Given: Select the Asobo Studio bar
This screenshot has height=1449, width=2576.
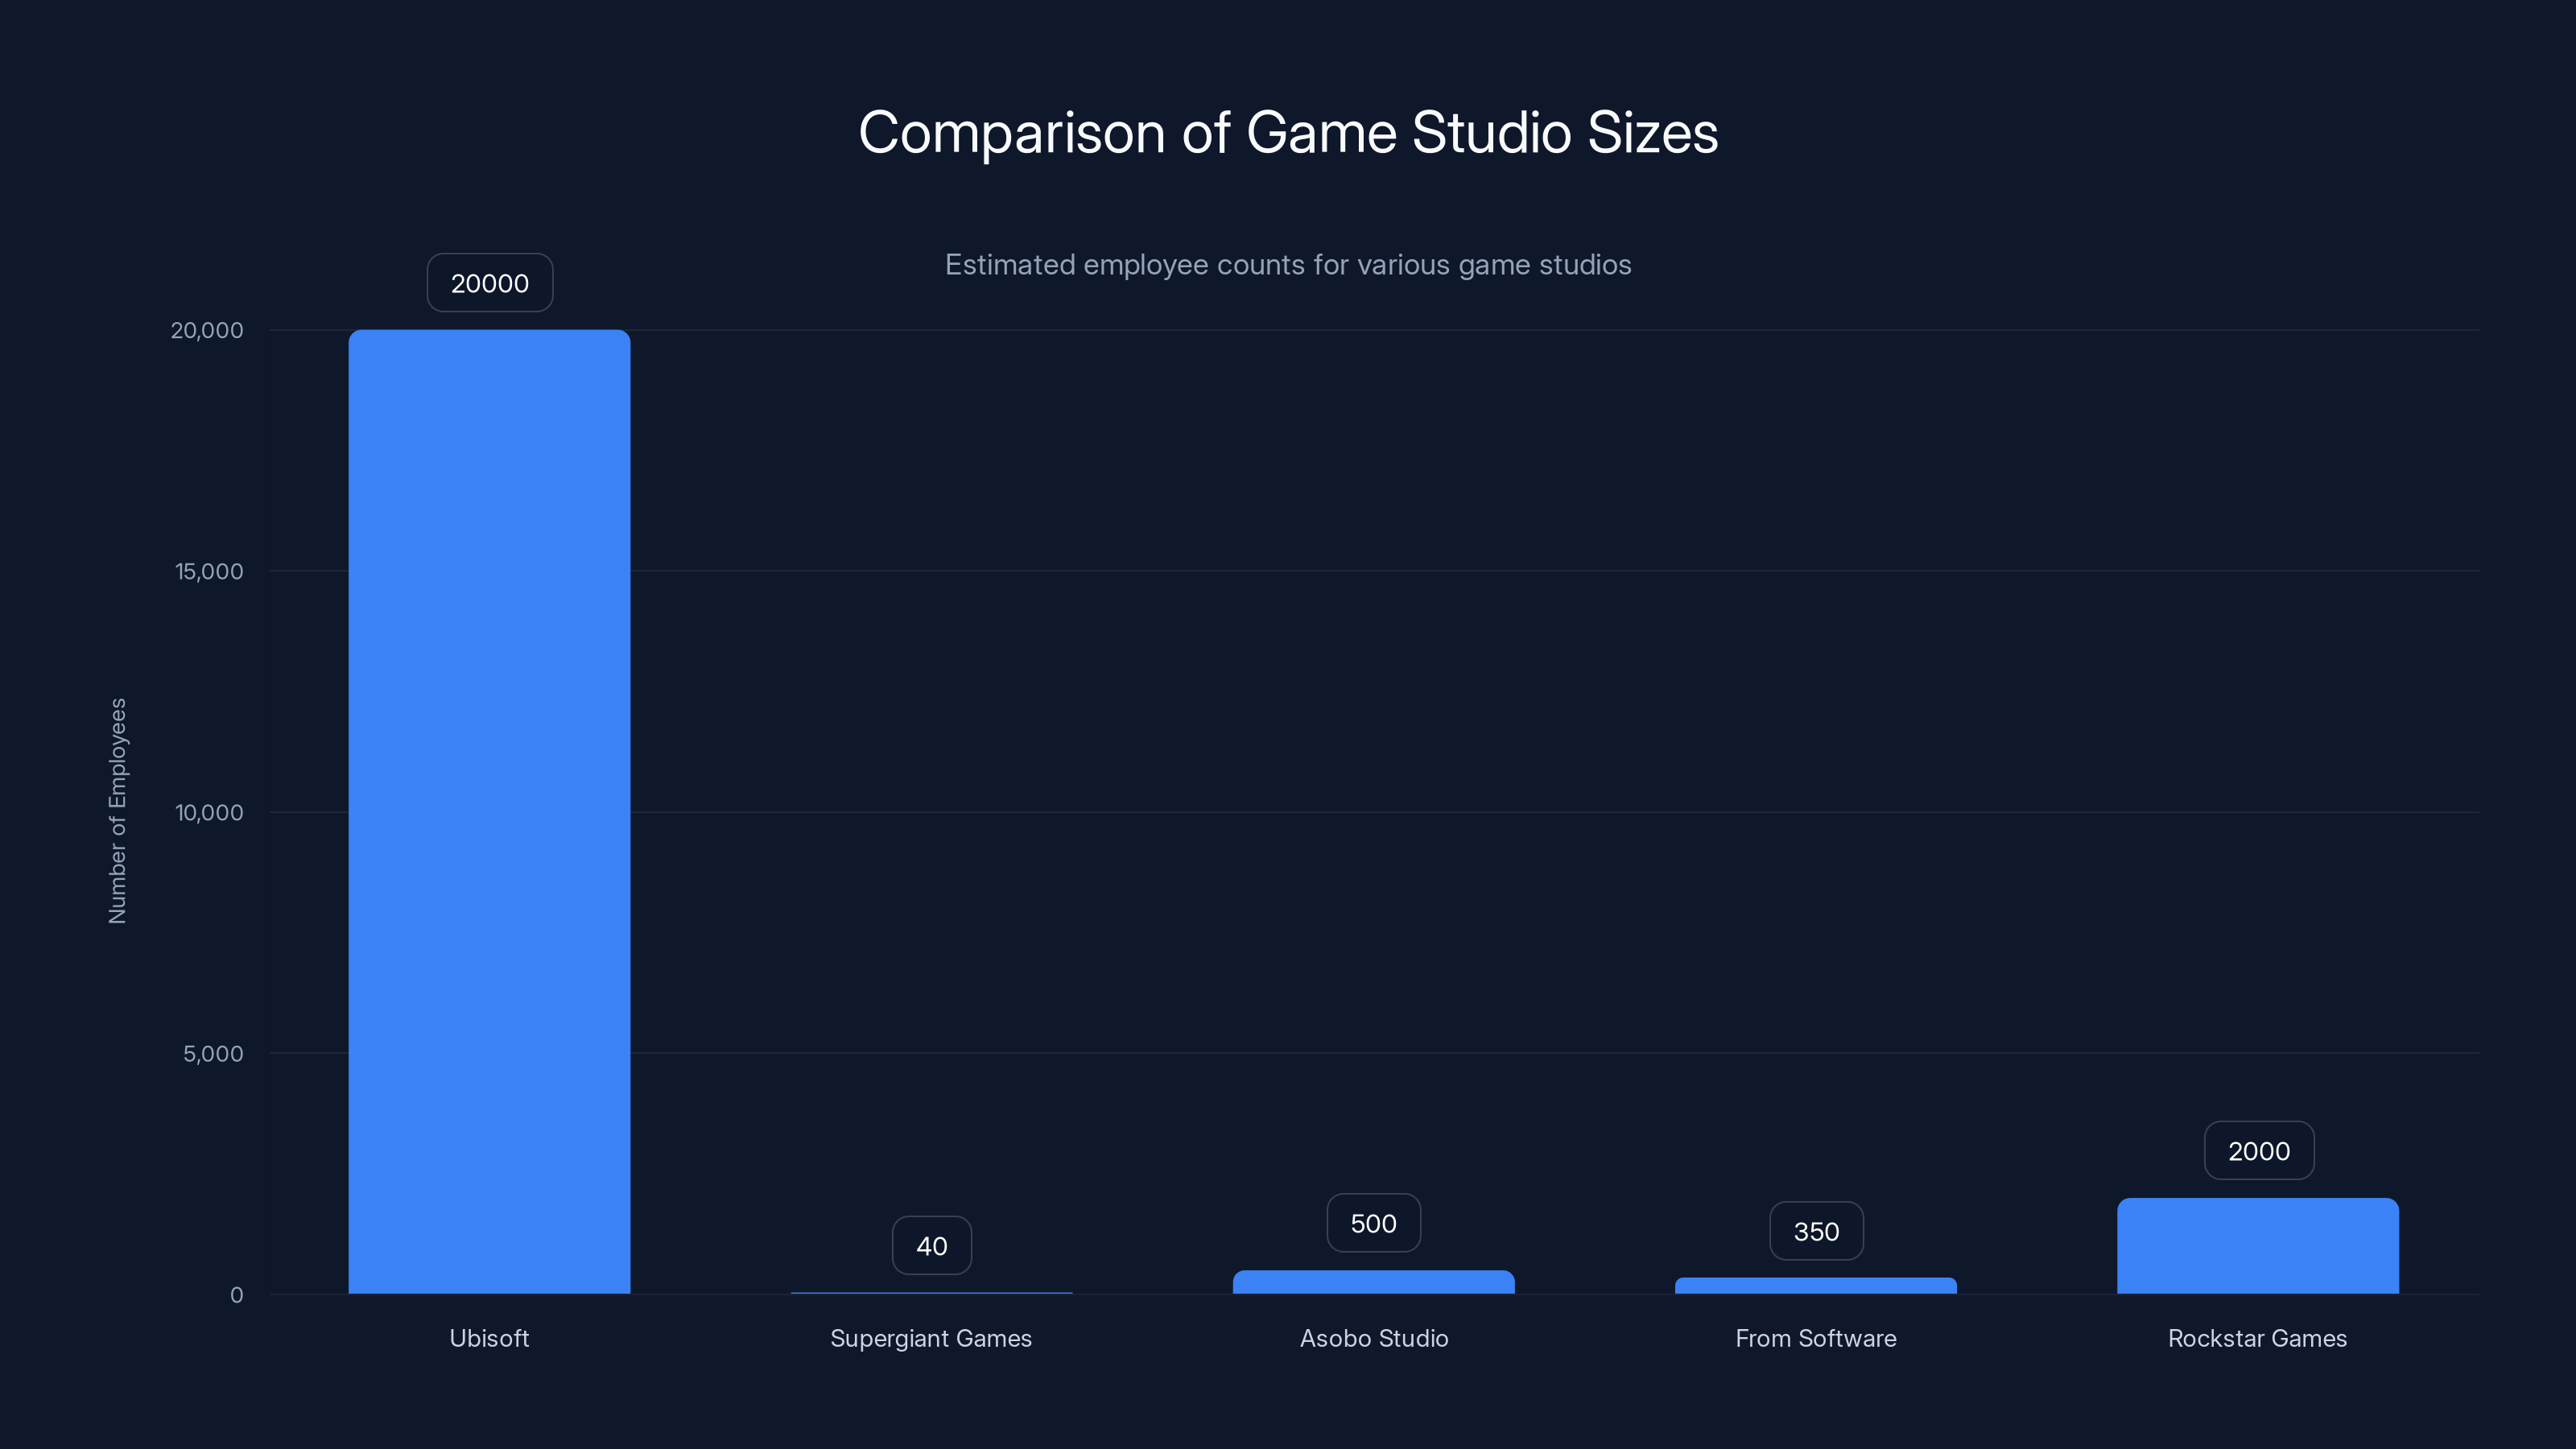Looking at the screenshot, I should (1373, 1283).
